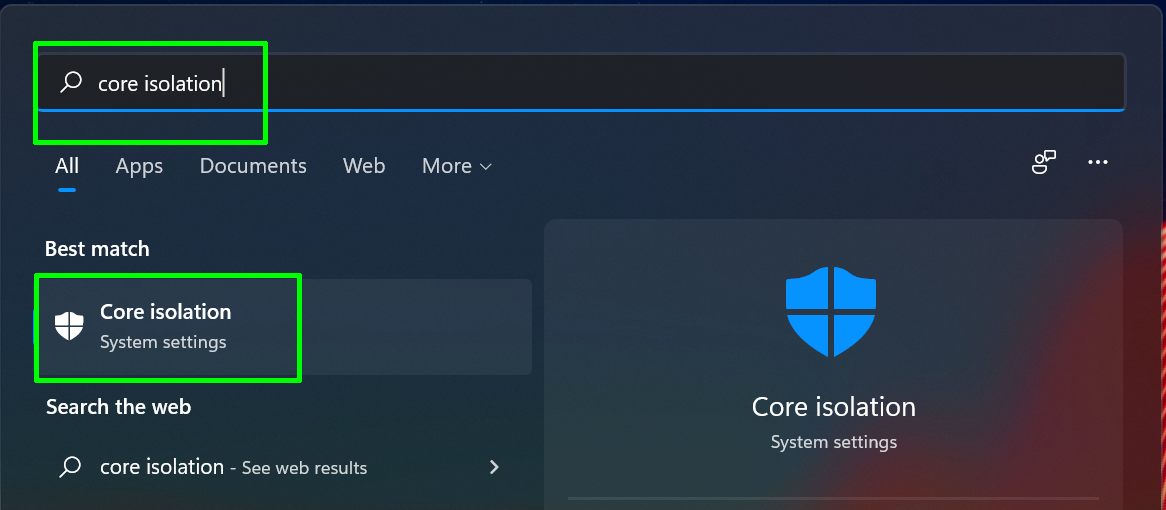Open the three-dot options menu
1166x510 pixels.
(1098, 162)
